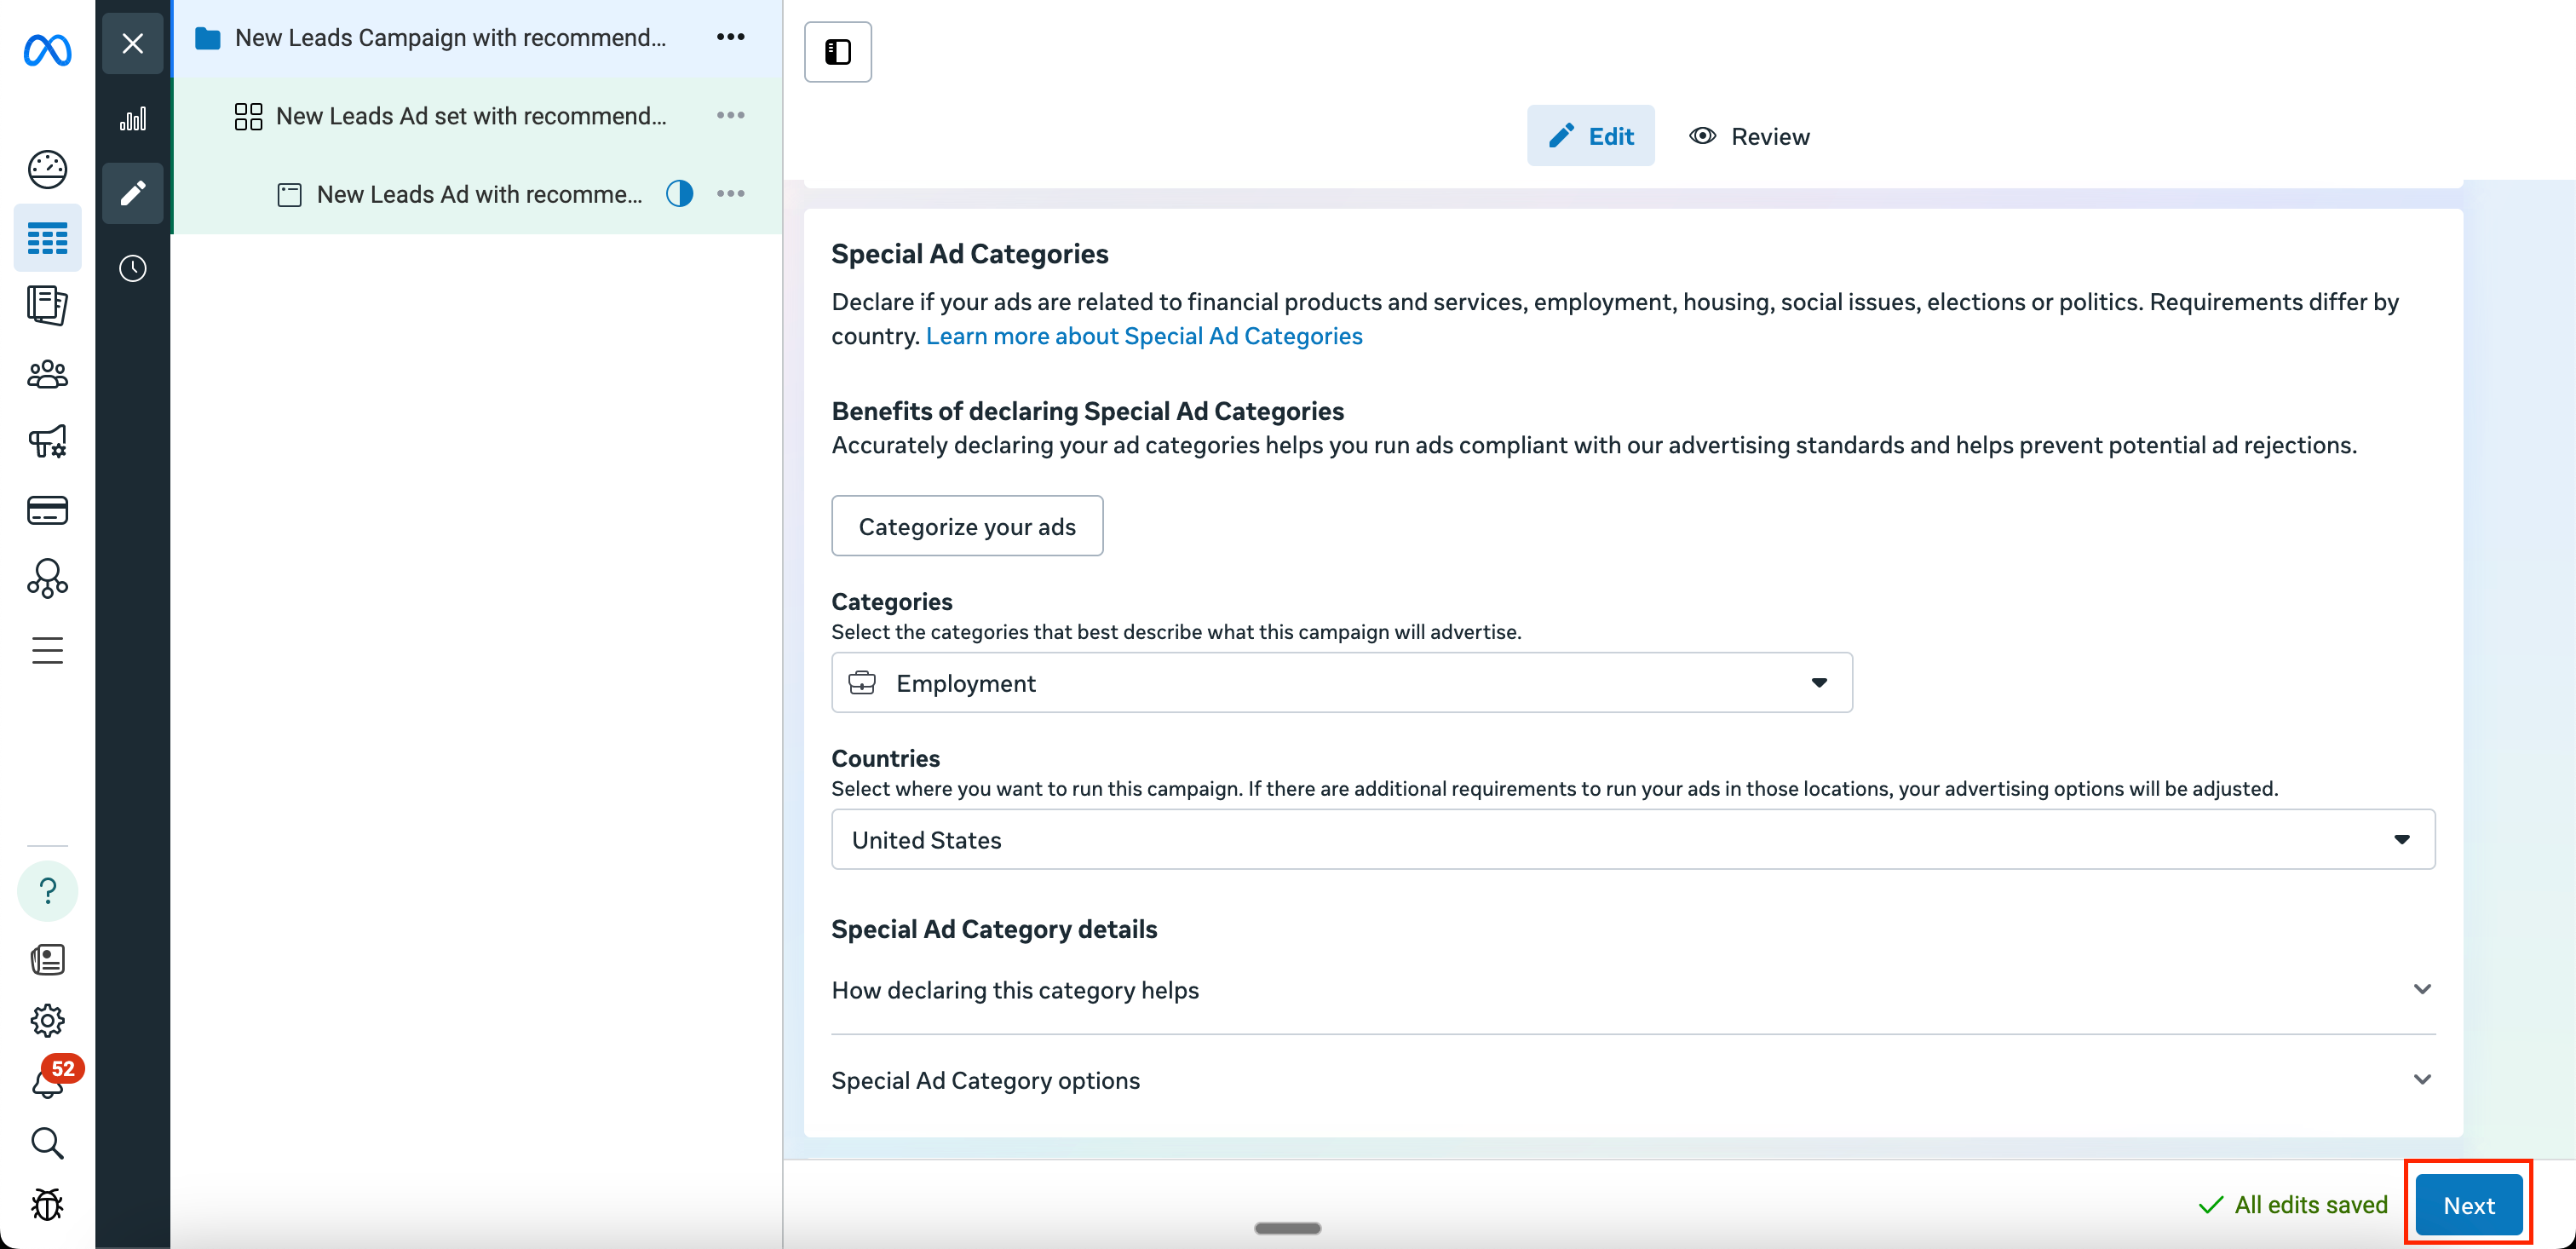The width and height of the screenshot is (2576, 1249).
Task: Toggle the side panel layout button
Action: 837,51
